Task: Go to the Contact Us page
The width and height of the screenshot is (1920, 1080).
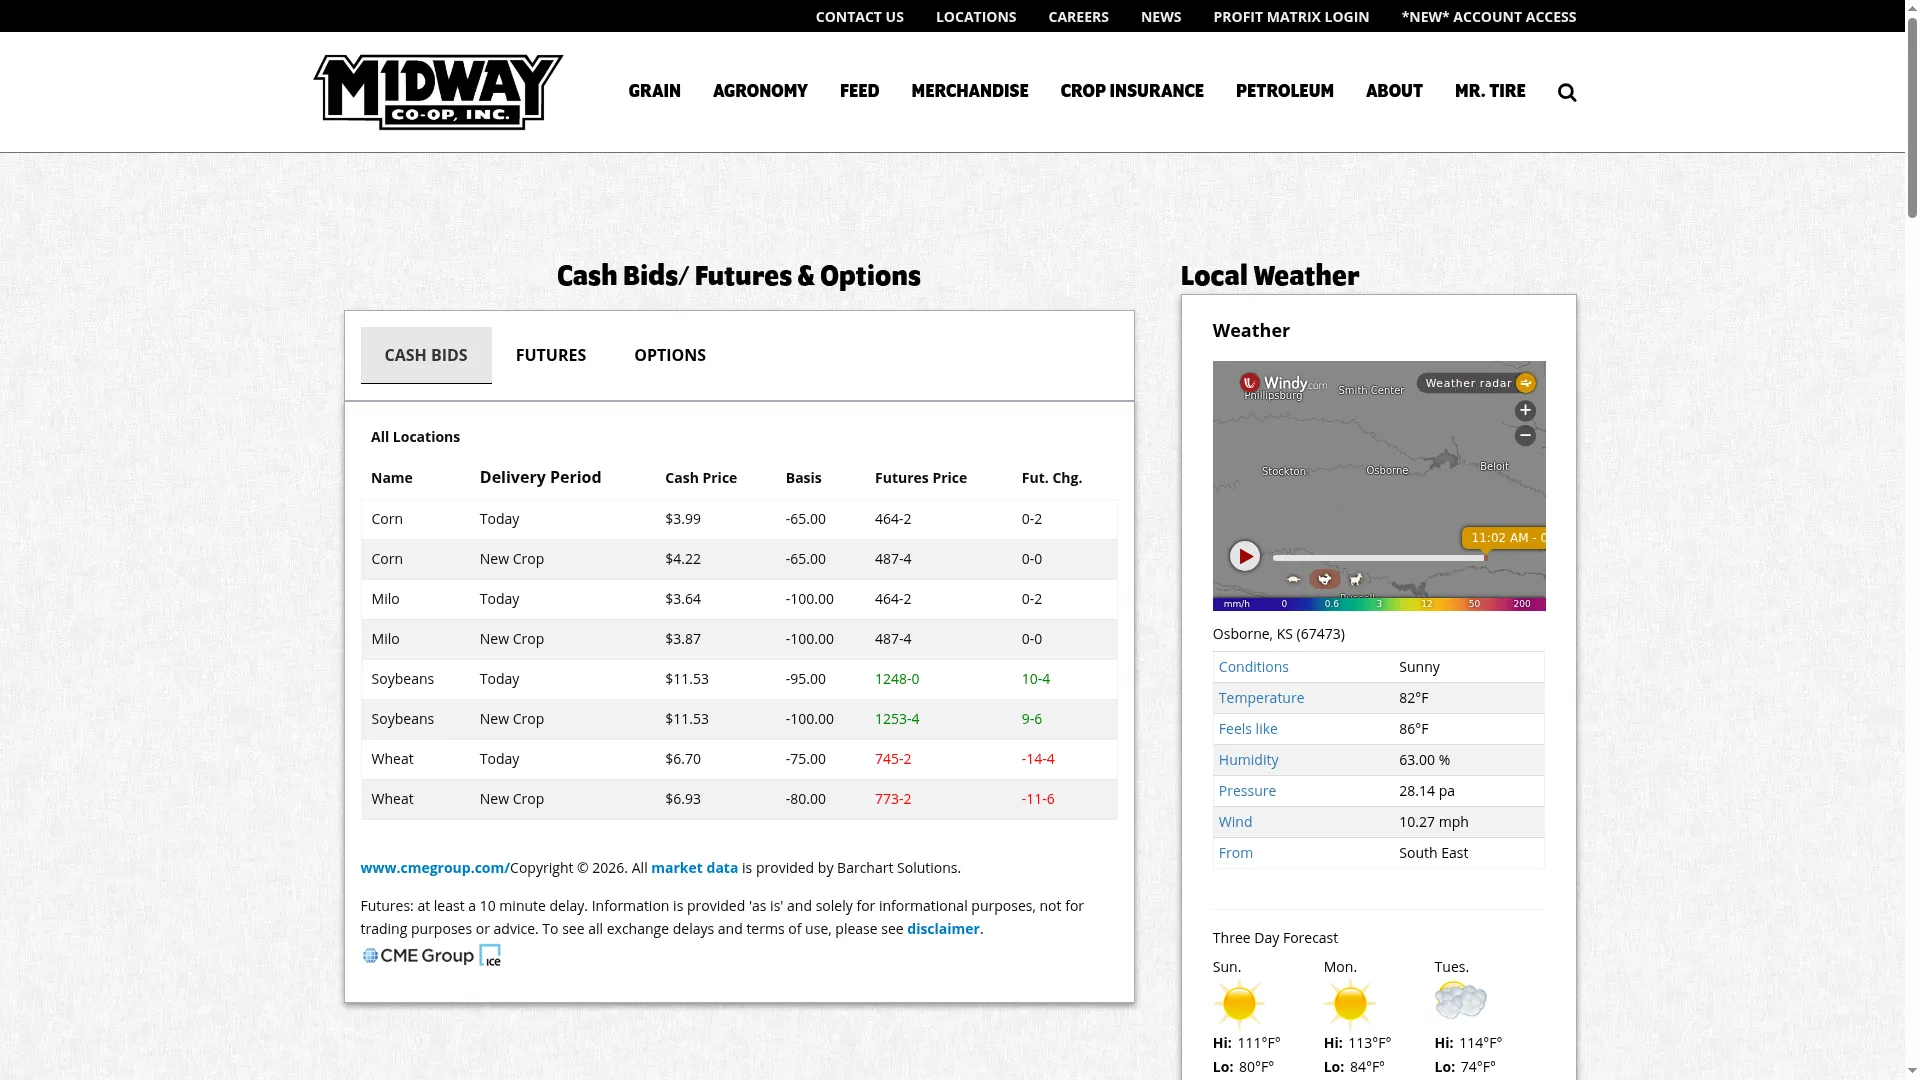Action: pos(860,17)
